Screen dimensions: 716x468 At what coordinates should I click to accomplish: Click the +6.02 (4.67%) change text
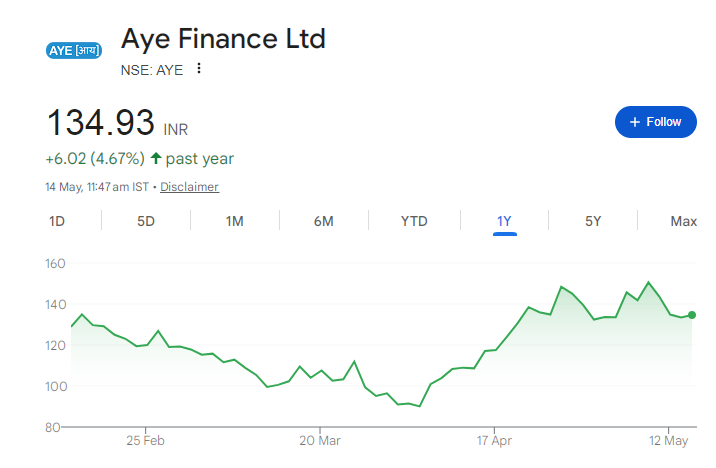click(x=95, y=159)
